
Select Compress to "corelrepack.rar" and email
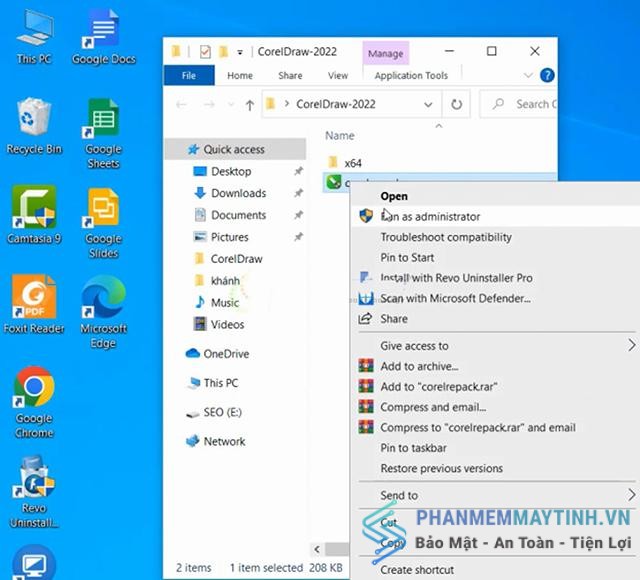(x=478, y=427)
